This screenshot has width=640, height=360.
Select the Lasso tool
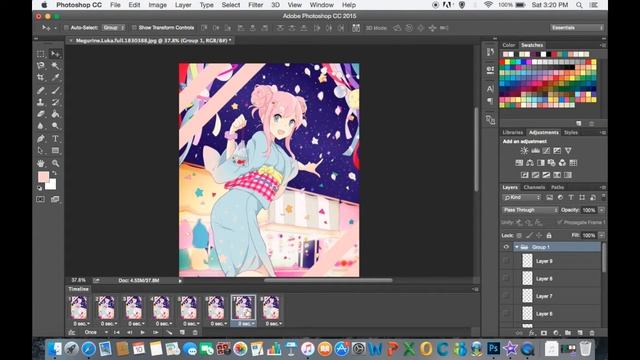point(40,66)
